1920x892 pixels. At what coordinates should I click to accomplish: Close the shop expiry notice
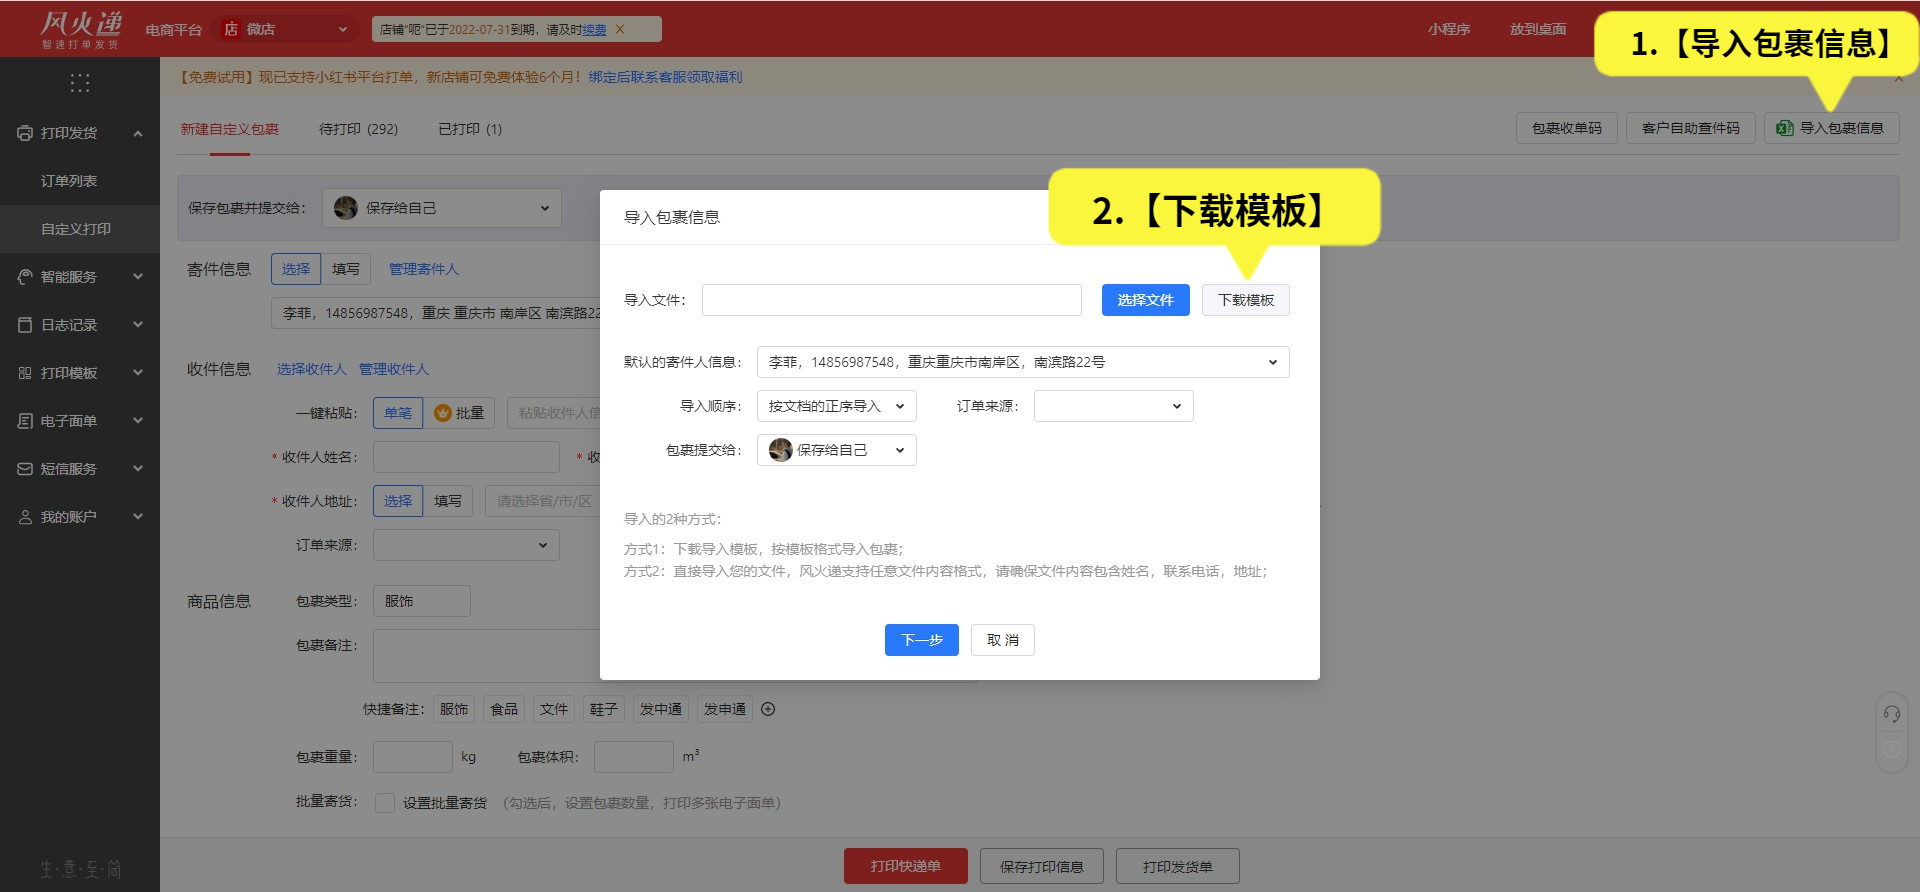(x=620, y=29)
